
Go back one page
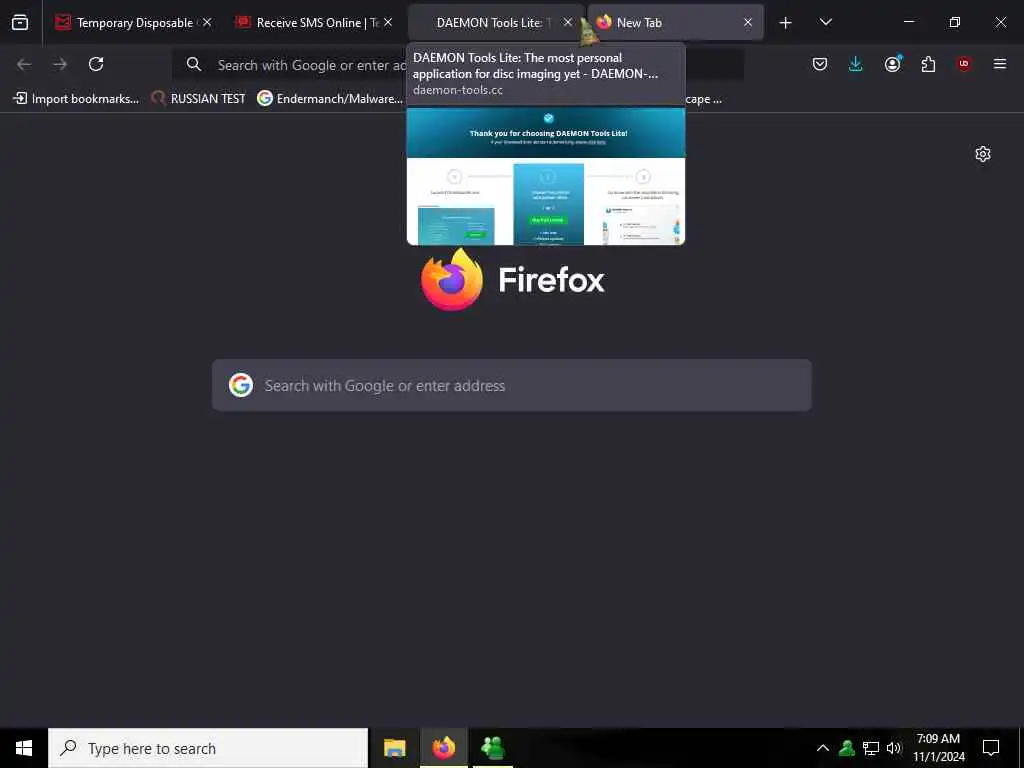24,64
